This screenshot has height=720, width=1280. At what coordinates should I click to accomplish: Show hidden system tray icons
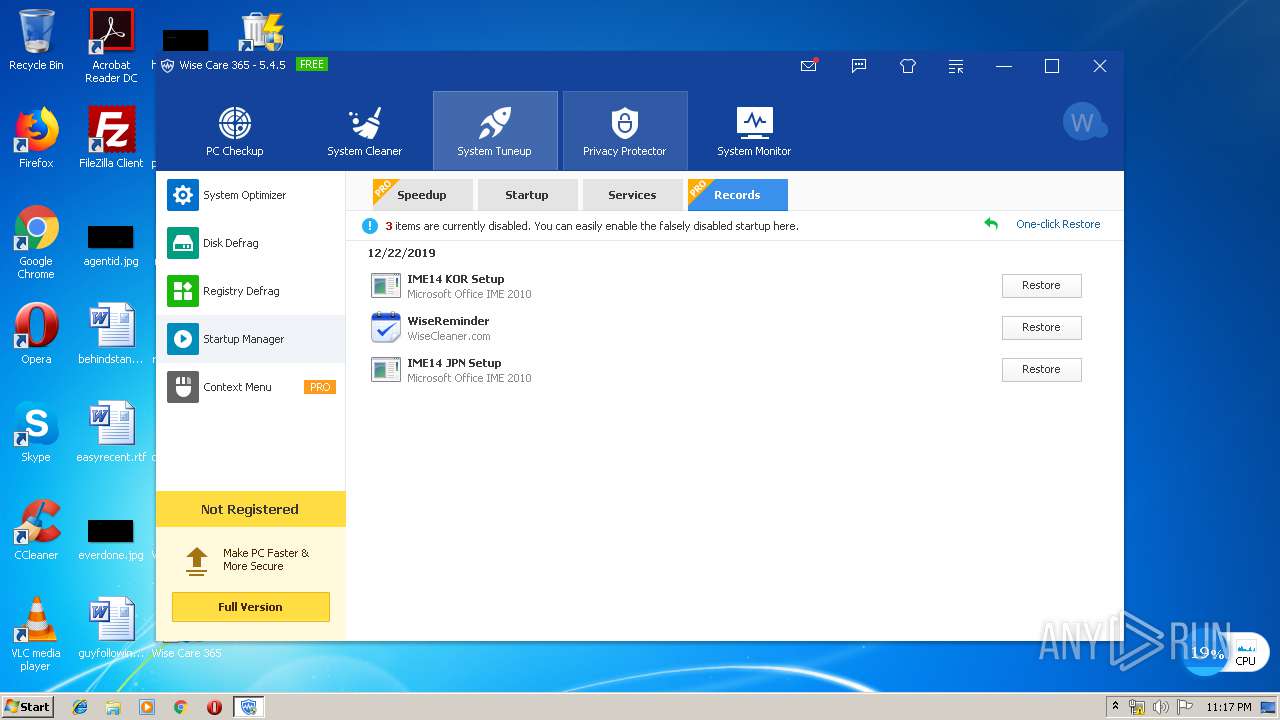pyautogui.click(x=1116, y=707)
